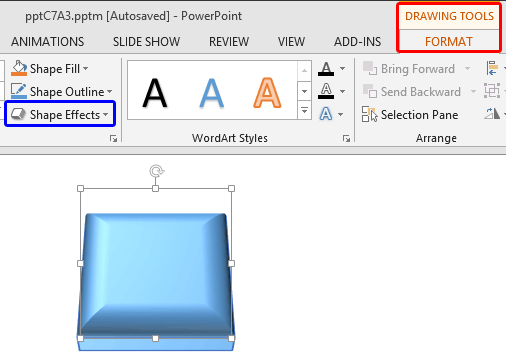Apply the orange outlined WordArt style
This screenshot has height=362, width=506.
(267, 93)
